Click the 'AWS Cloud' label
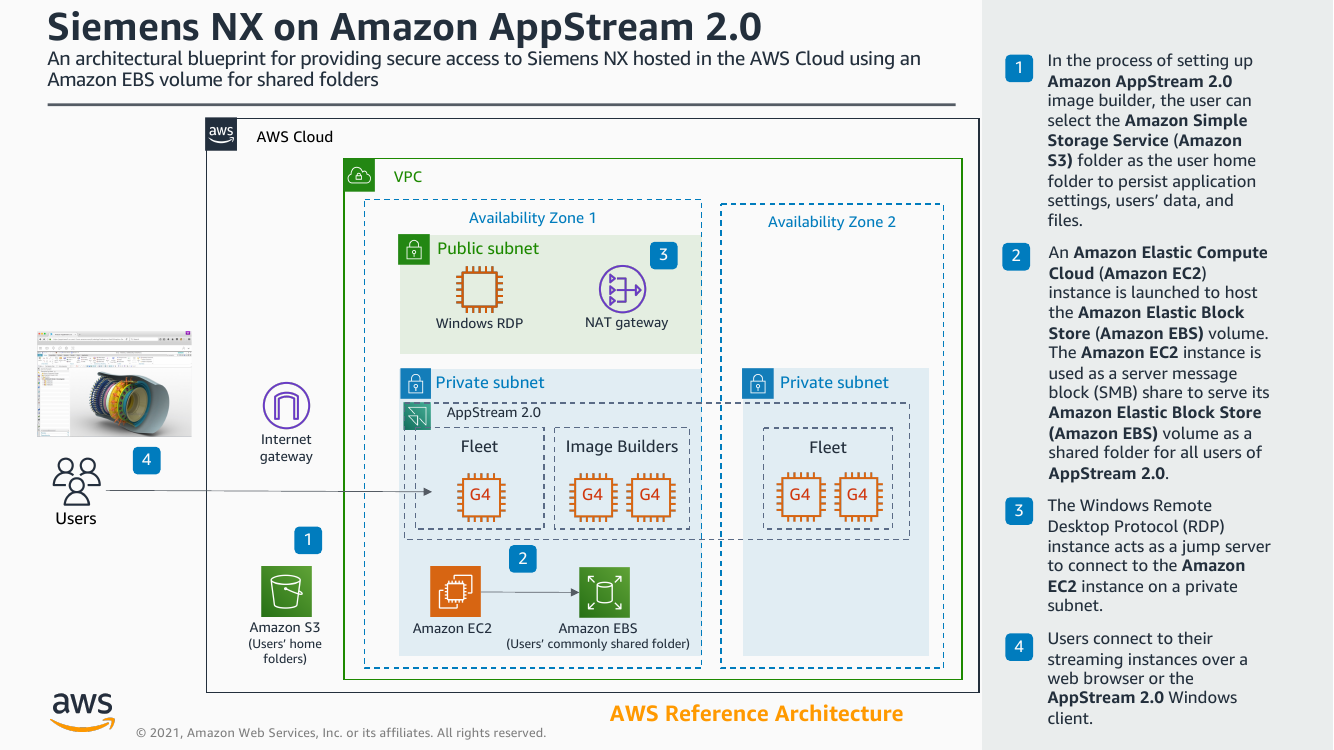The image size is (1334, 750). click(x=295, y=137)
